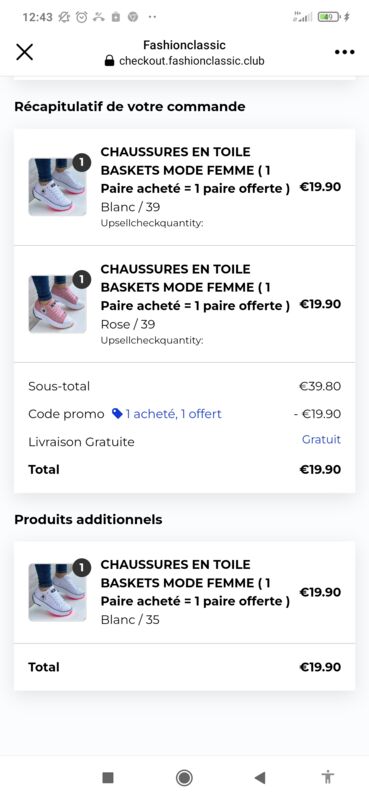Viewport: 369px width, 800px height.
Task: Tap the blue promo tag icon
Action: (x=117, y=413)
